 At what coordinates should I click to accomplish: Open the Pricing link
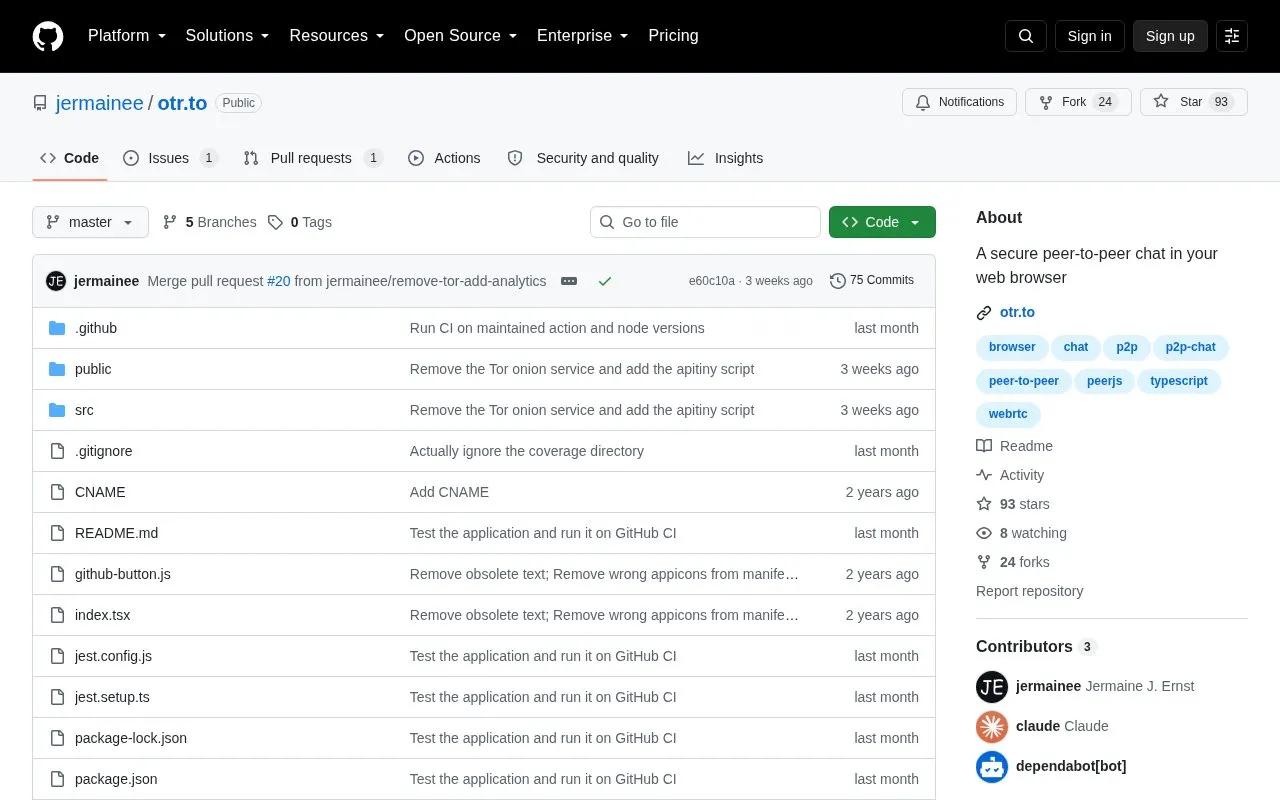[673, 36]
